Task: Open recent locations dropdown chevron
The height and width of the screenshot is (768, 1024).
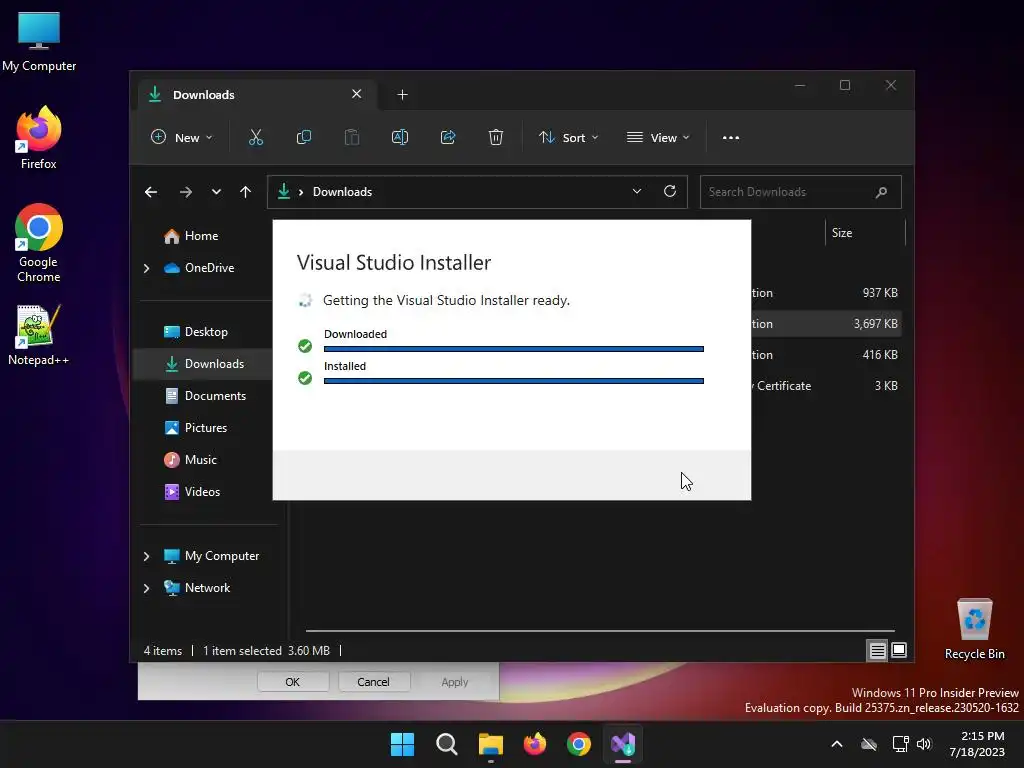Action: pyautogui.click(x=216, y=192)
